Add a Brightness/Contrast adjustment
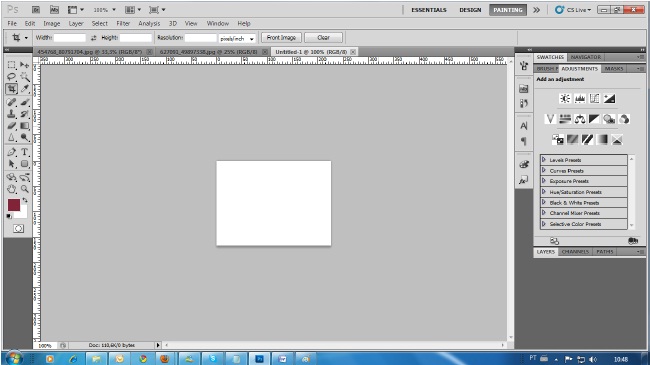The height and width of the screenshot is (365, 650). (565, 99)
